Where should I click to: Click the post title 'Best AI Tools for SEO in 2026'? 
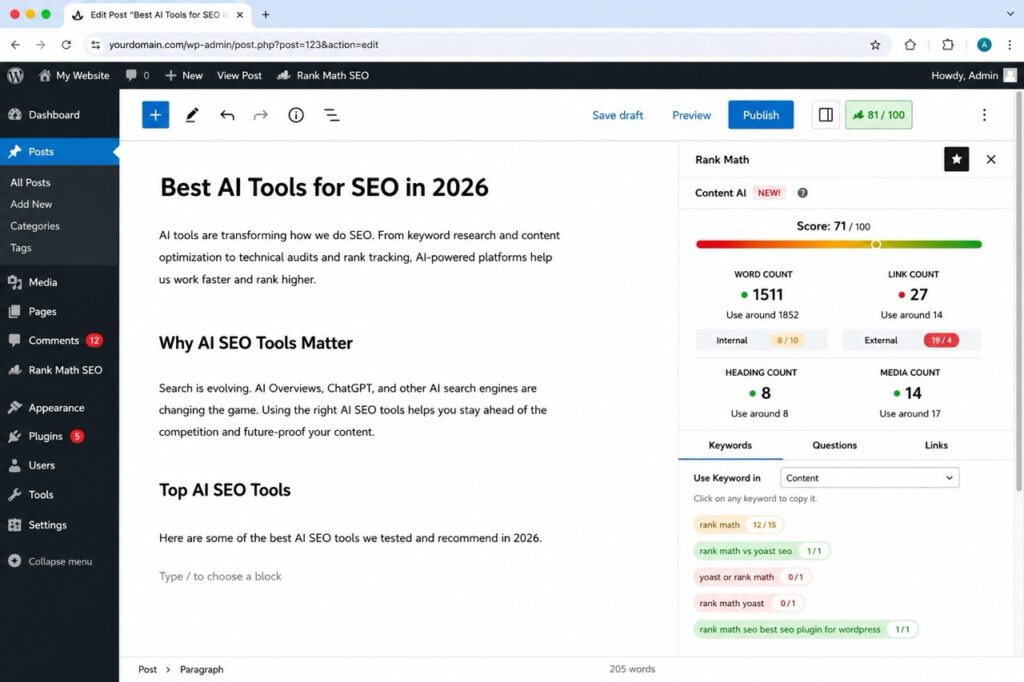point(324,187)
